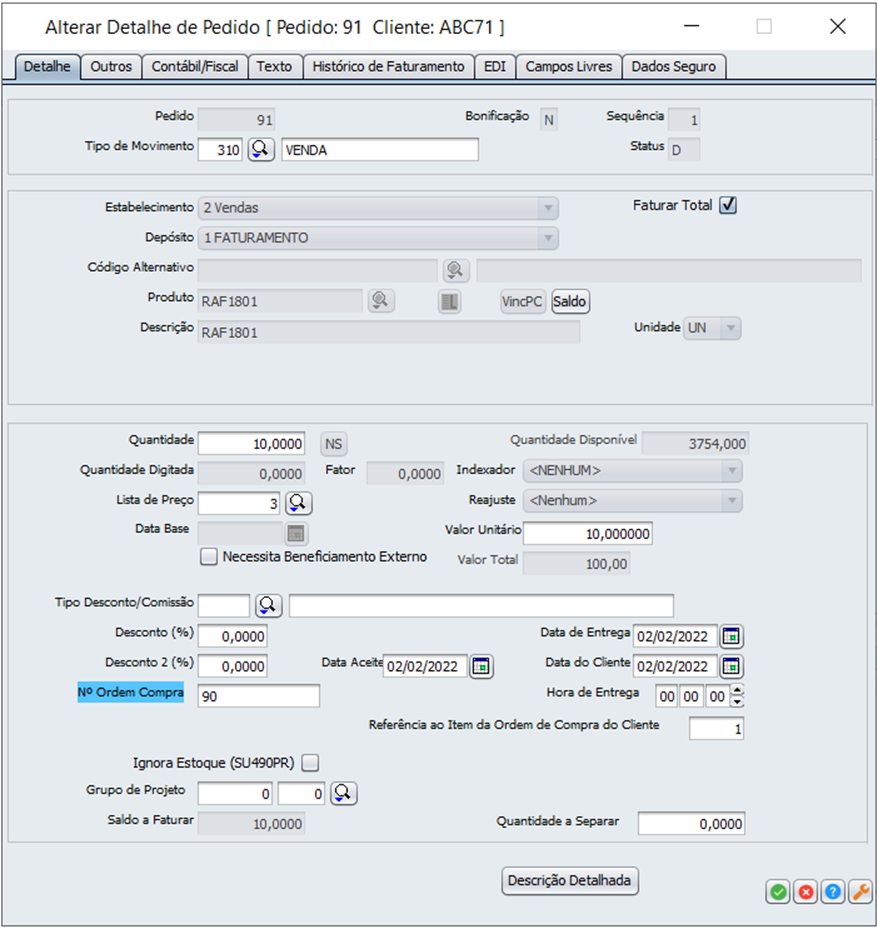The height and width of the screenshot is (929, 878).
Task: Click the NS button beside Quantidade
Action: pos(334,444)
